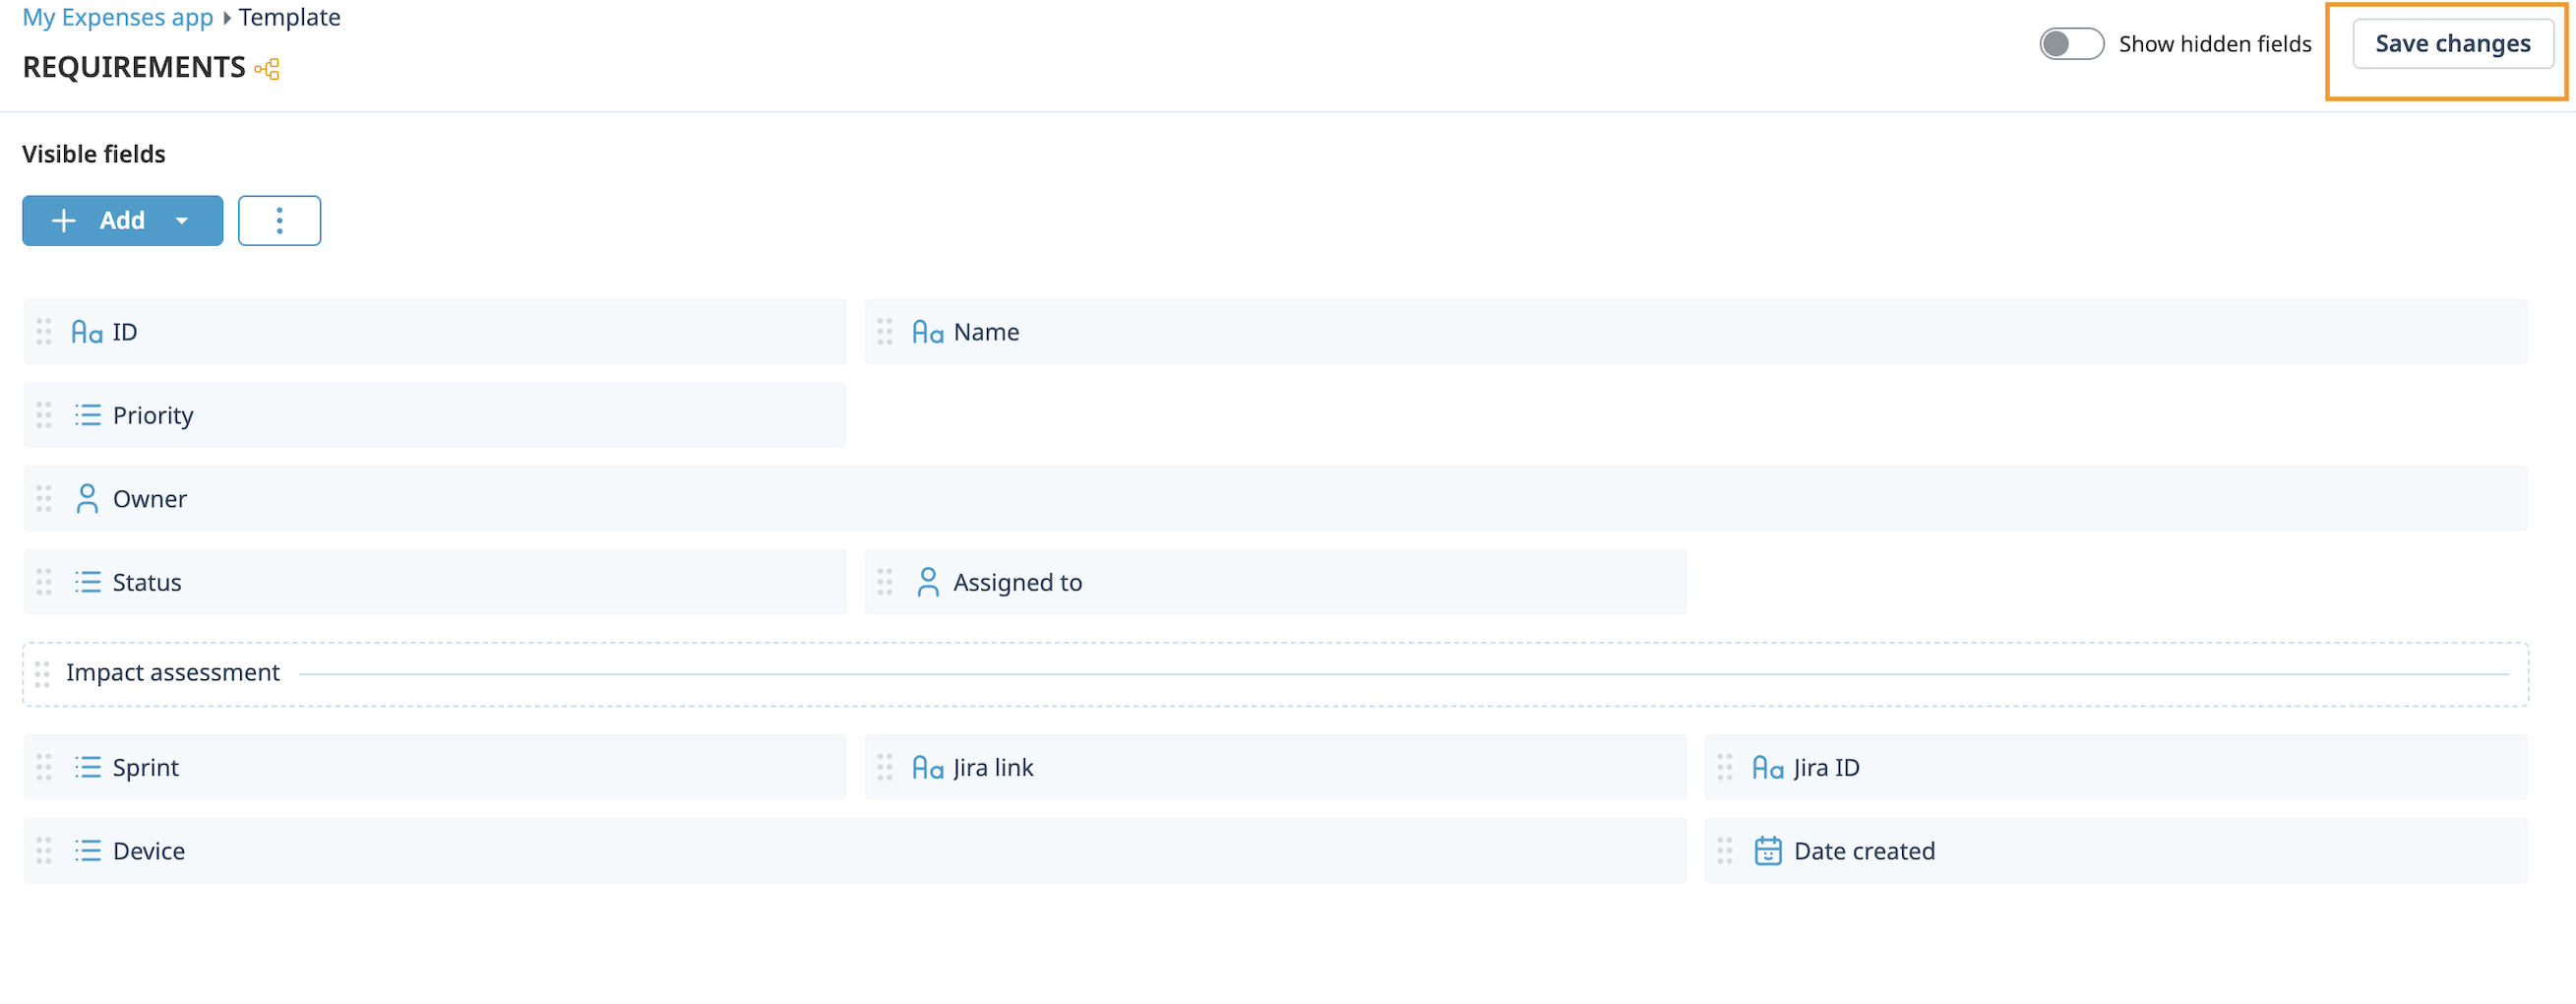Click the text icon beside Jira link
The image size is (2576, 1004).
tap(927, 768)
